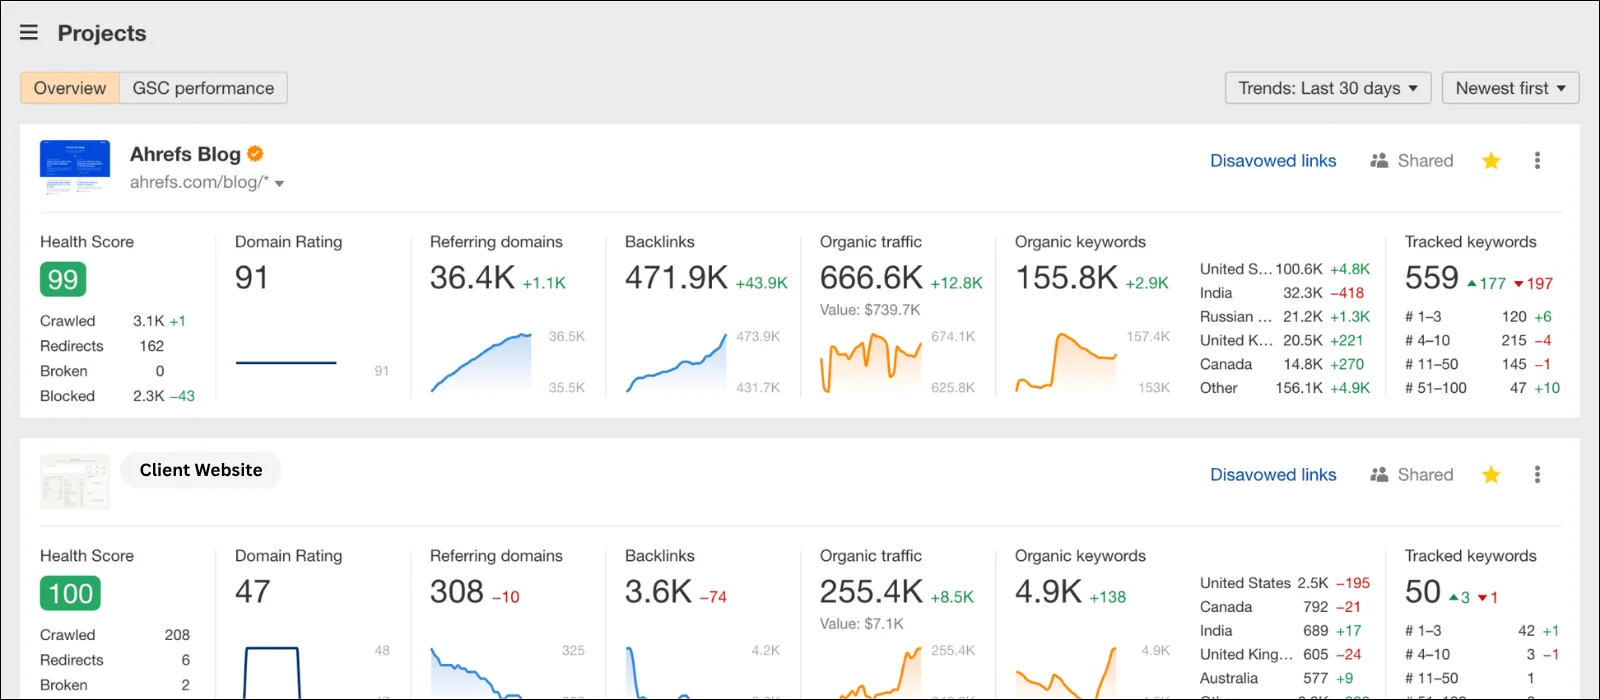The image size is (1600, 700).
Task: Click the Ahrefs Blog referring domains trend chart
Action: coord(482,362)
